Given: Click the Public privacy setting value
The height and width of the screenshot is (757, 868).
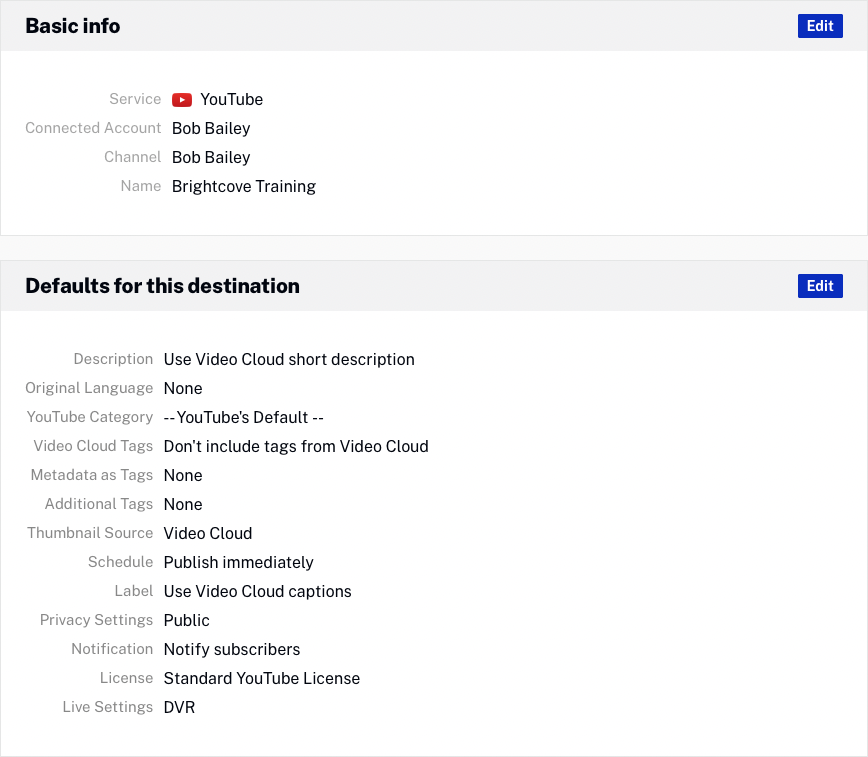Looking at the screenshot, I should (x=187, y=620).
